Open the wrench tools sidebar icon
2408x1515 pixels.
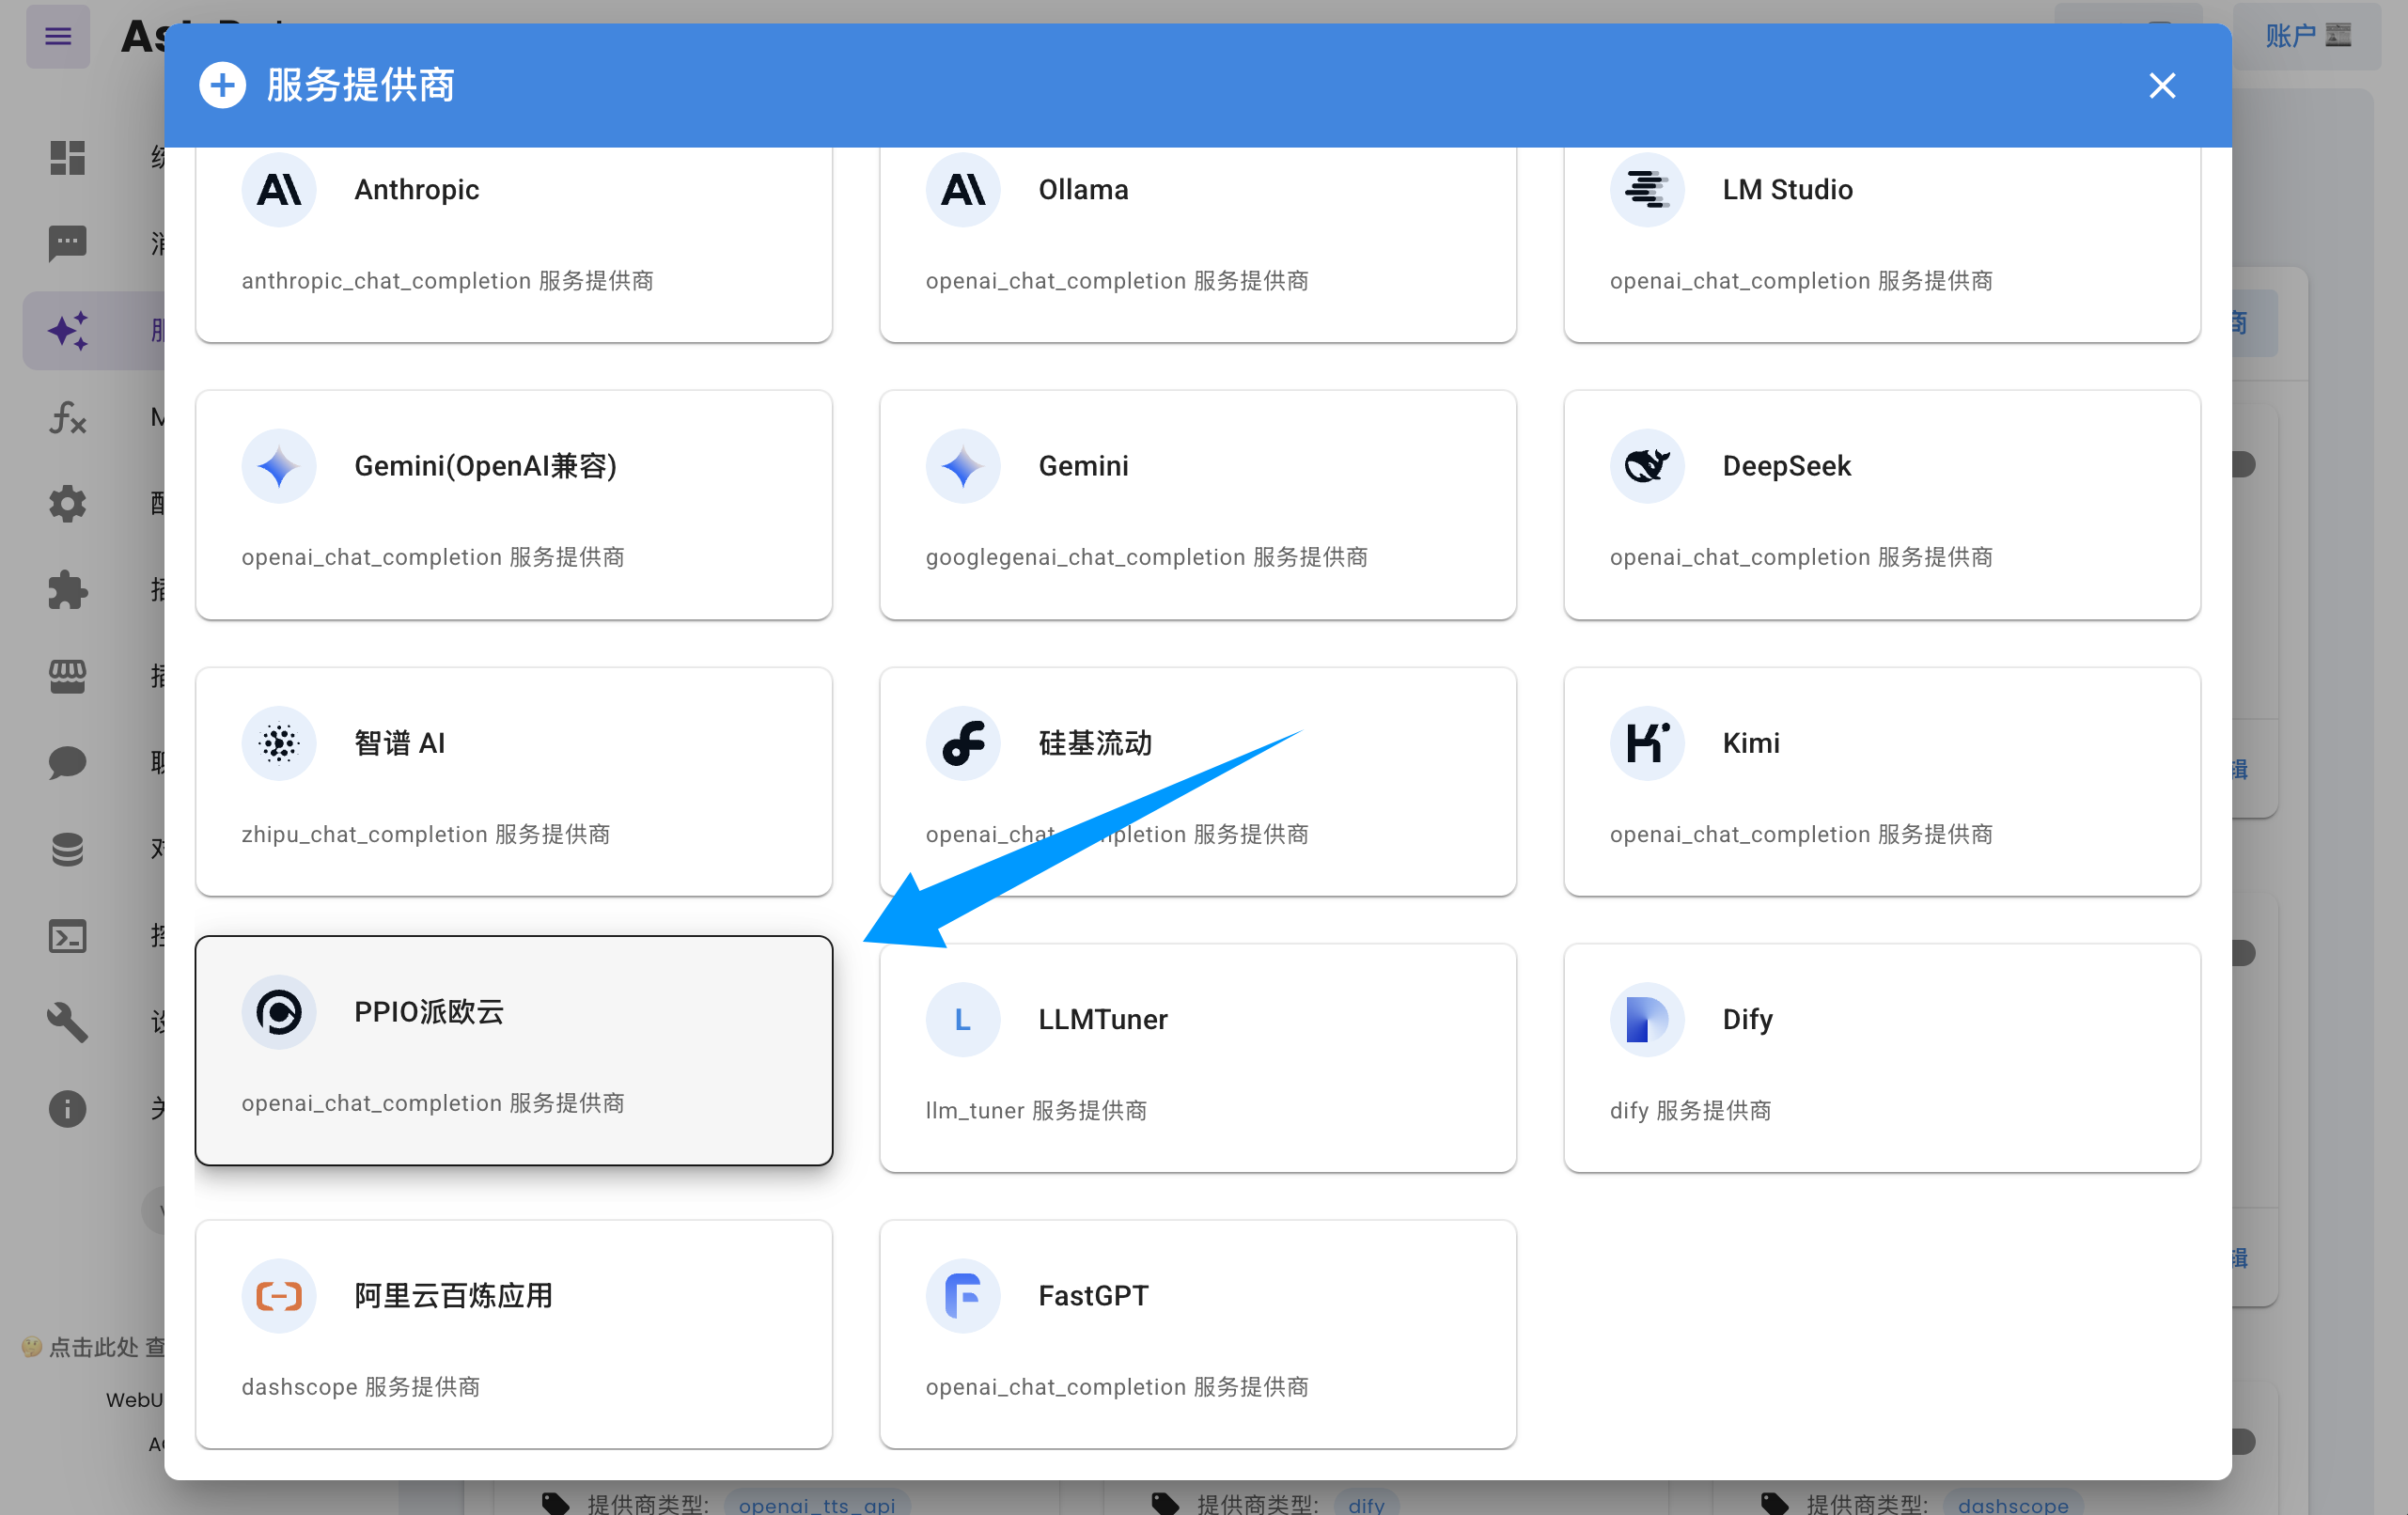tap(67, 1023)
